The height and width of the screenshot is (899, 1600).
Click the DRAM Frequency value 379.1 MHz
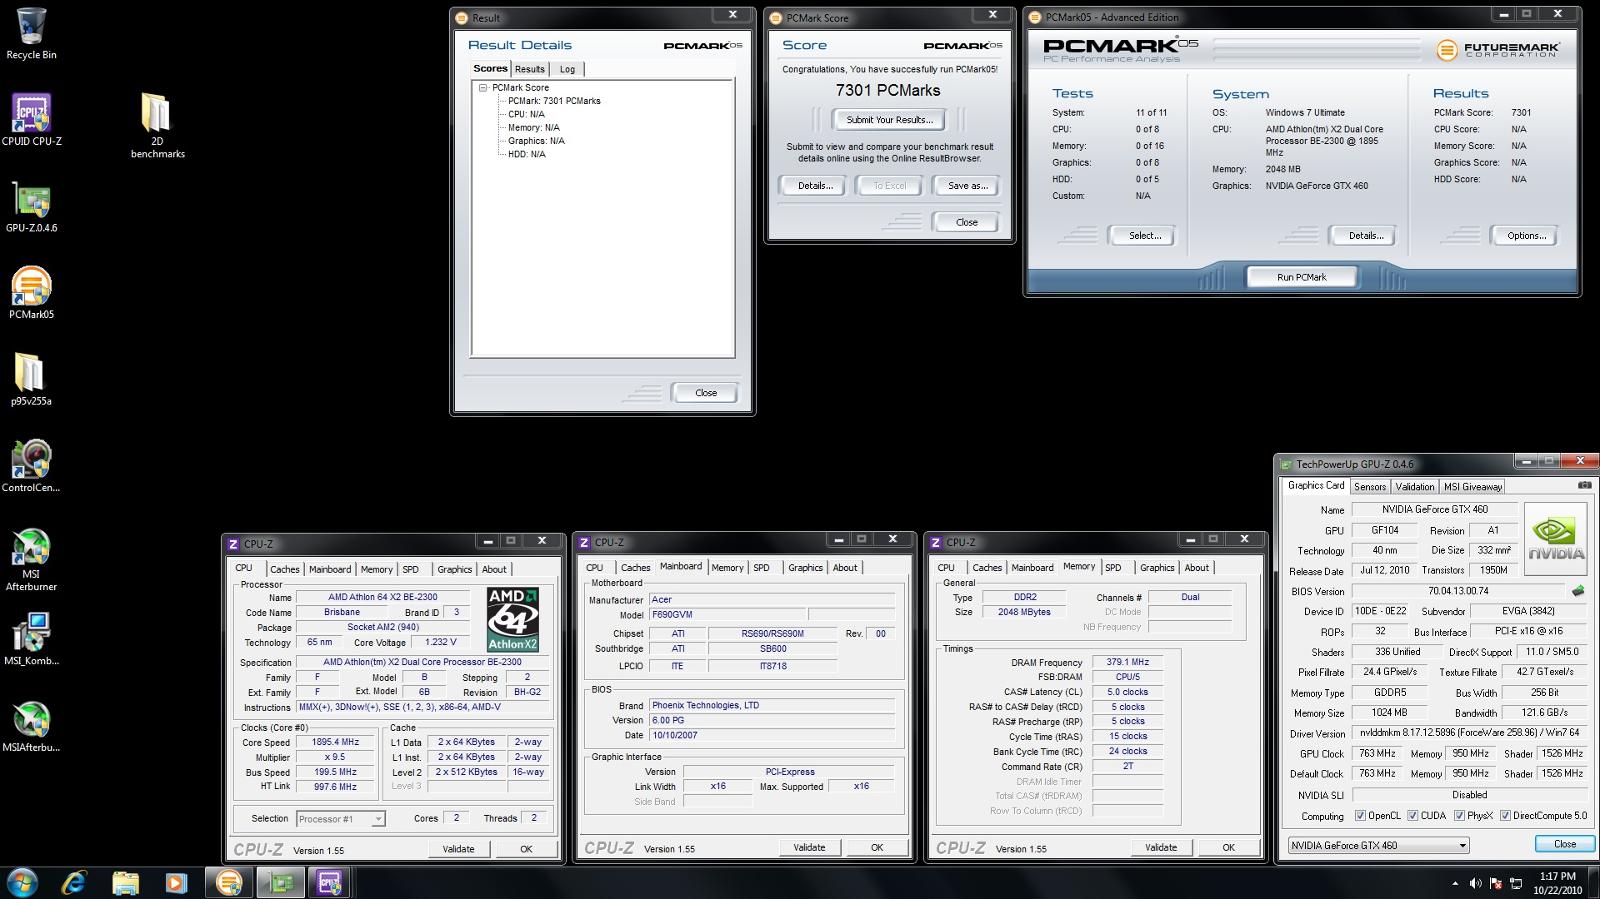point(1128,662)
